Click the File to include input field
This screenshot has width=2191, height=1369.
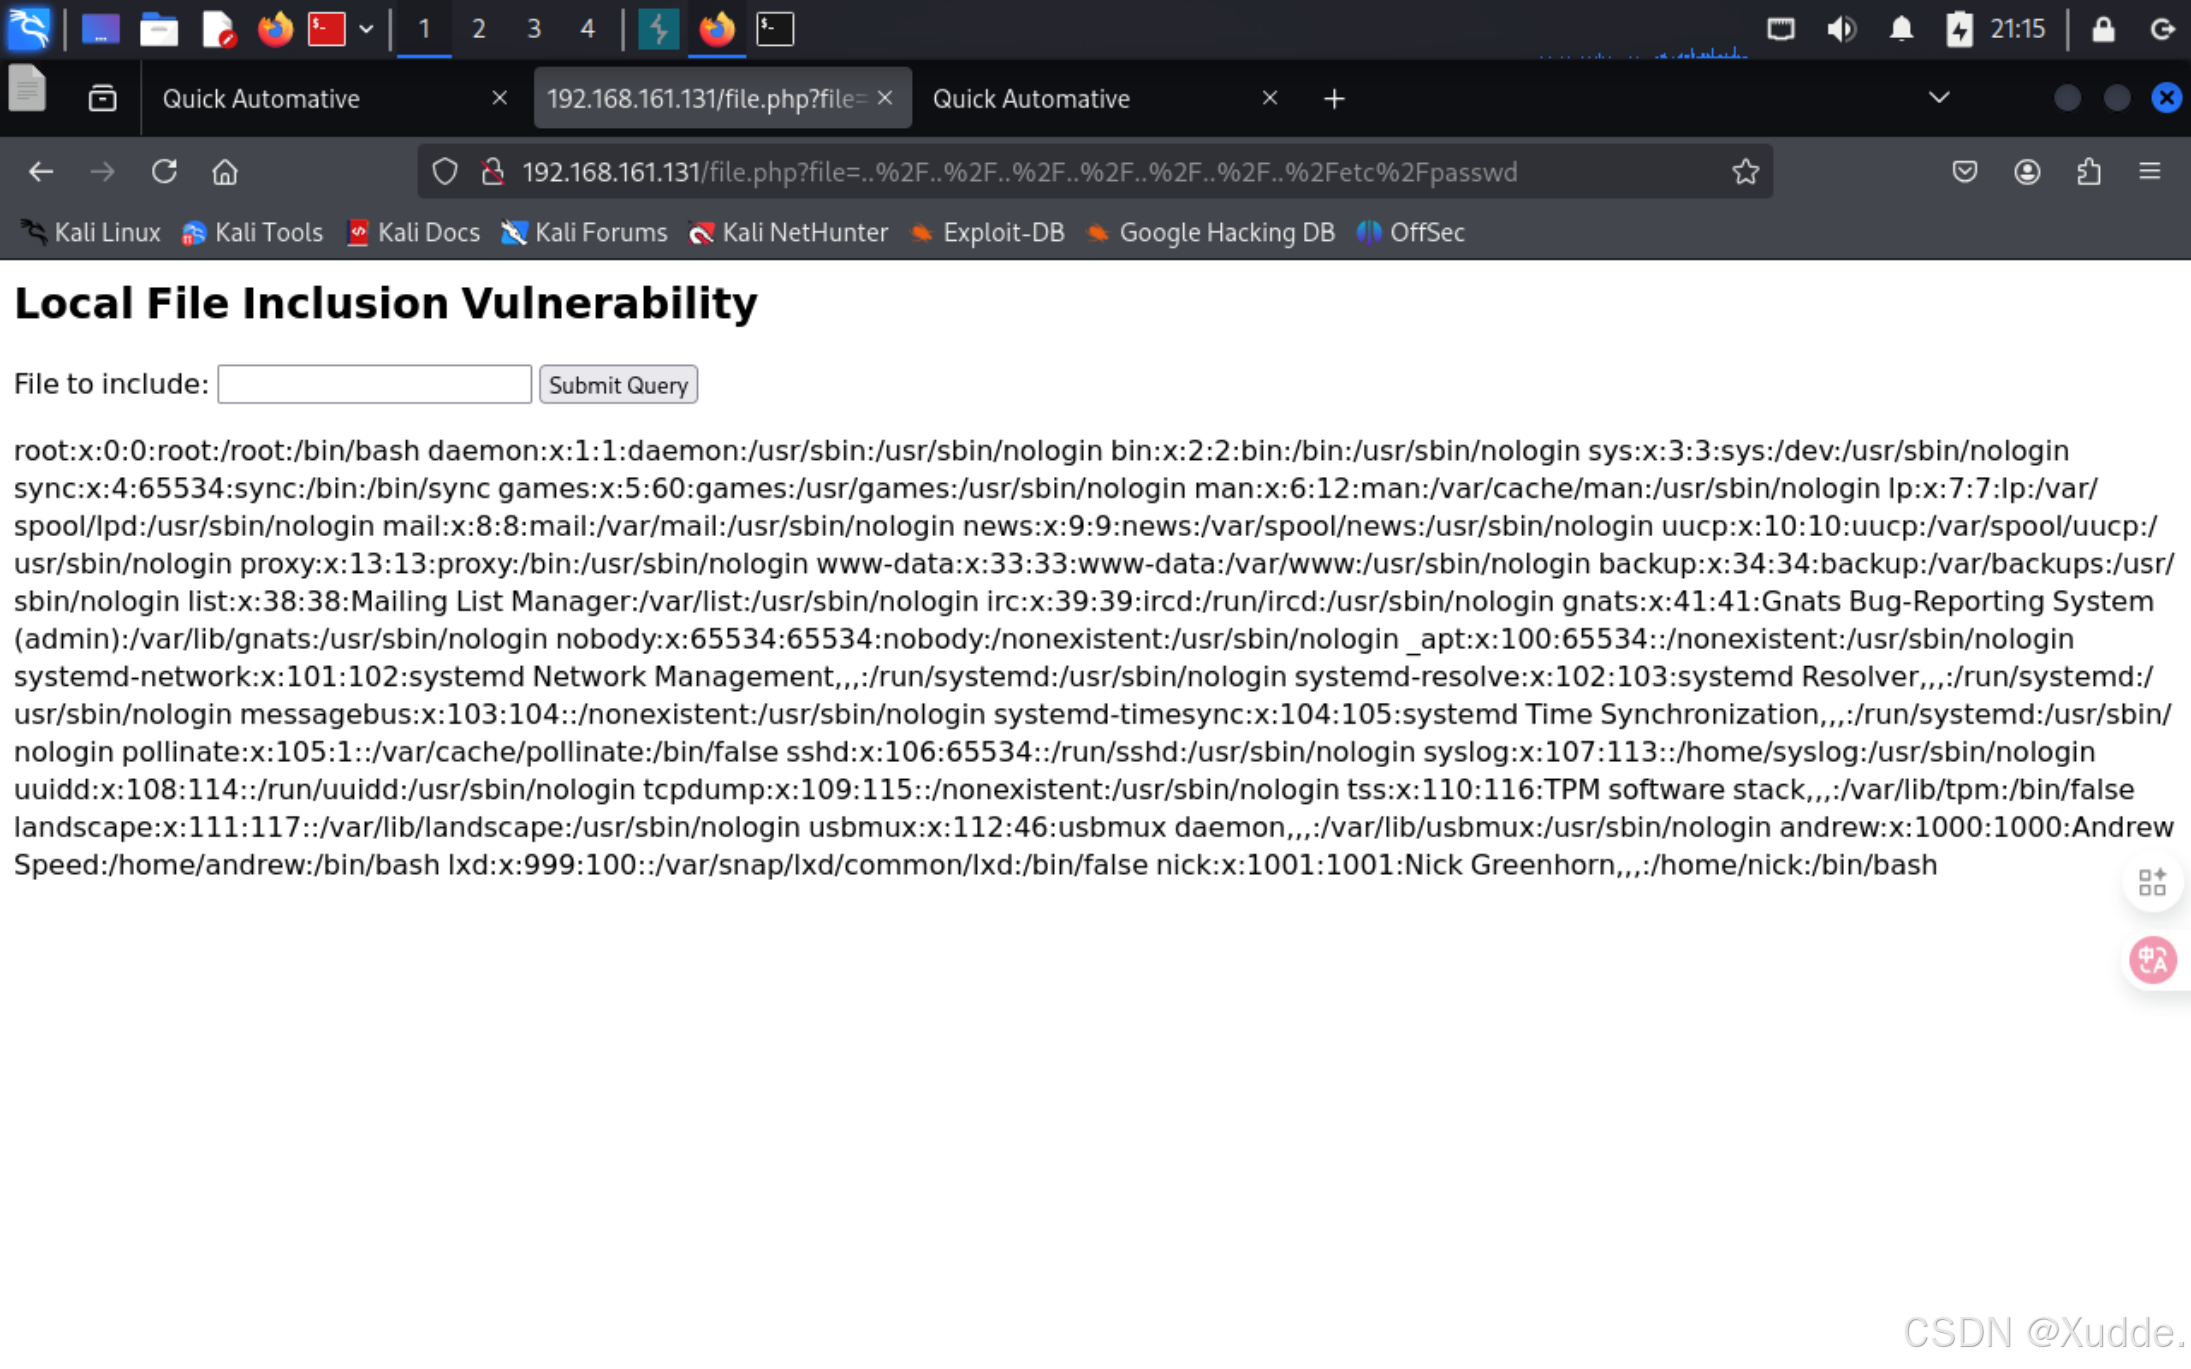click(374, 384)
